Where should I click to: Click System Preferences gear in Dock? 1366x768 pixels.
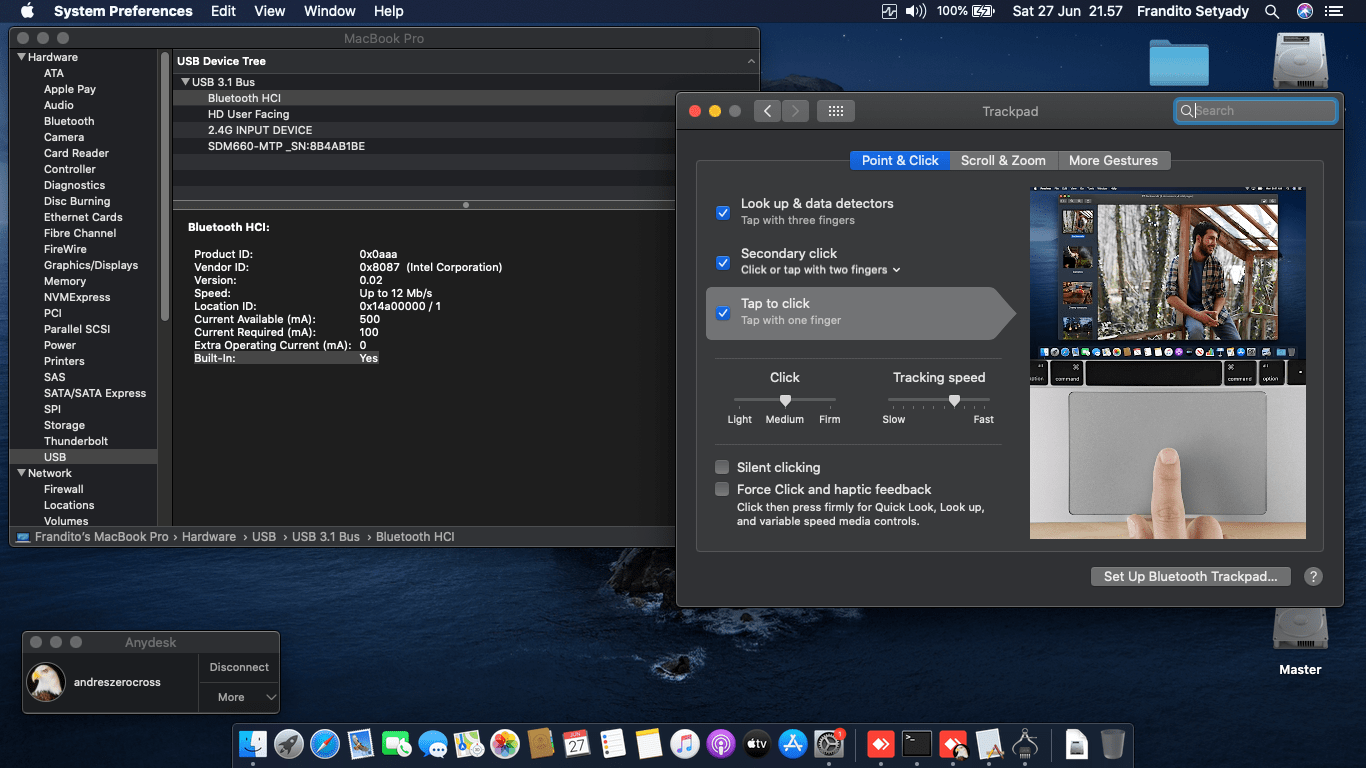pos(829,744)
